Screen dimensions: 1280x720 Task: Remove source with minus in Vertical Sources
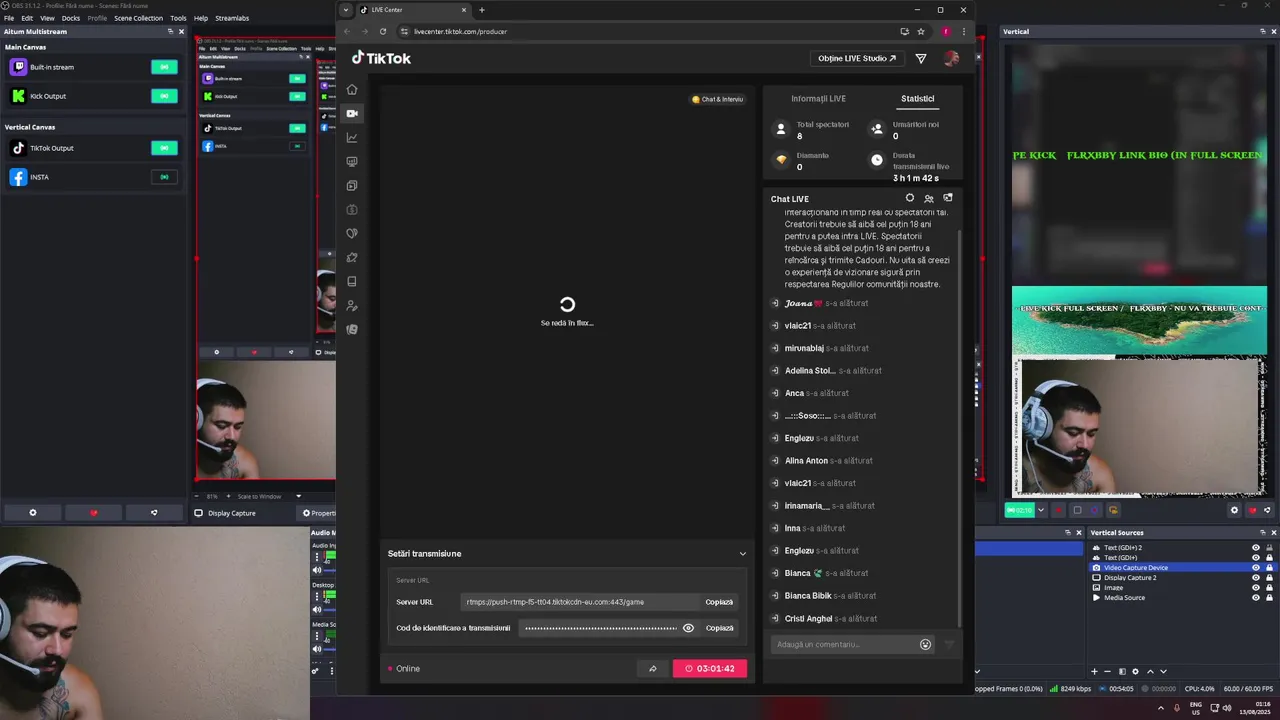pyautogui.click(x=1108, y=671)
